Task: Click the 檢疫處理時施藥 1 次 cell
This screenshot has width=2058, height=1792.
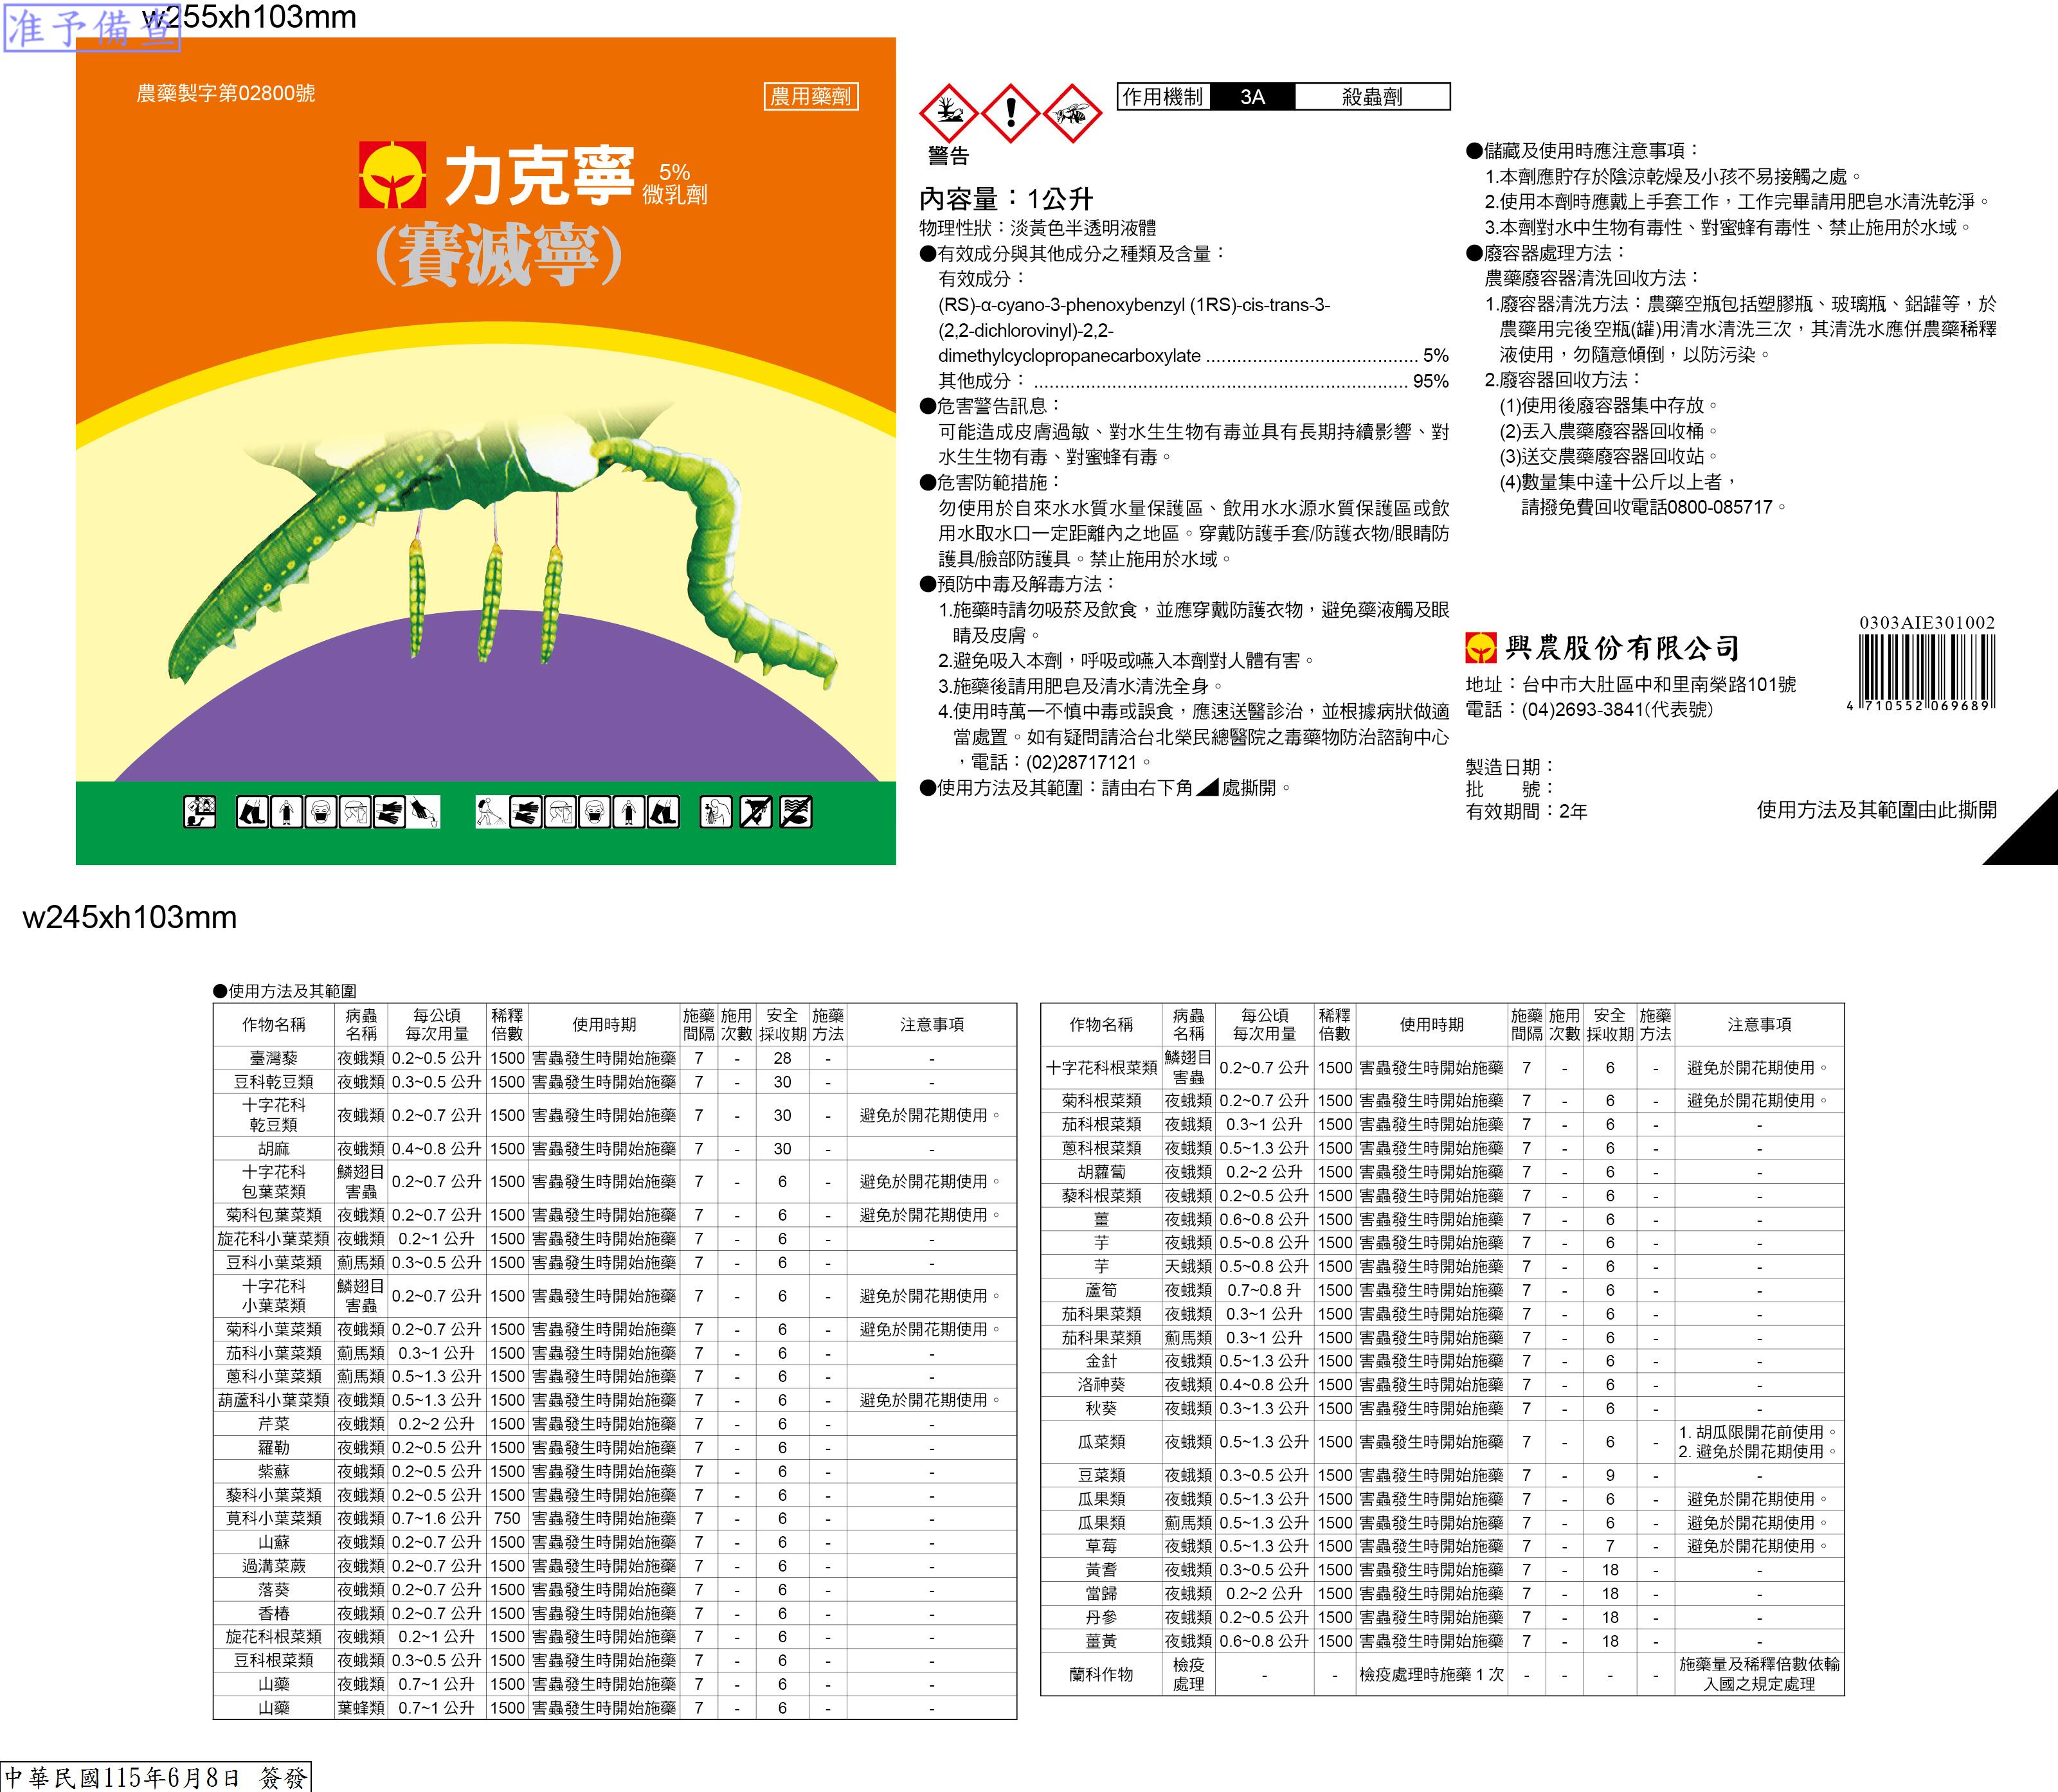Action: (x=1431, y=1674)
